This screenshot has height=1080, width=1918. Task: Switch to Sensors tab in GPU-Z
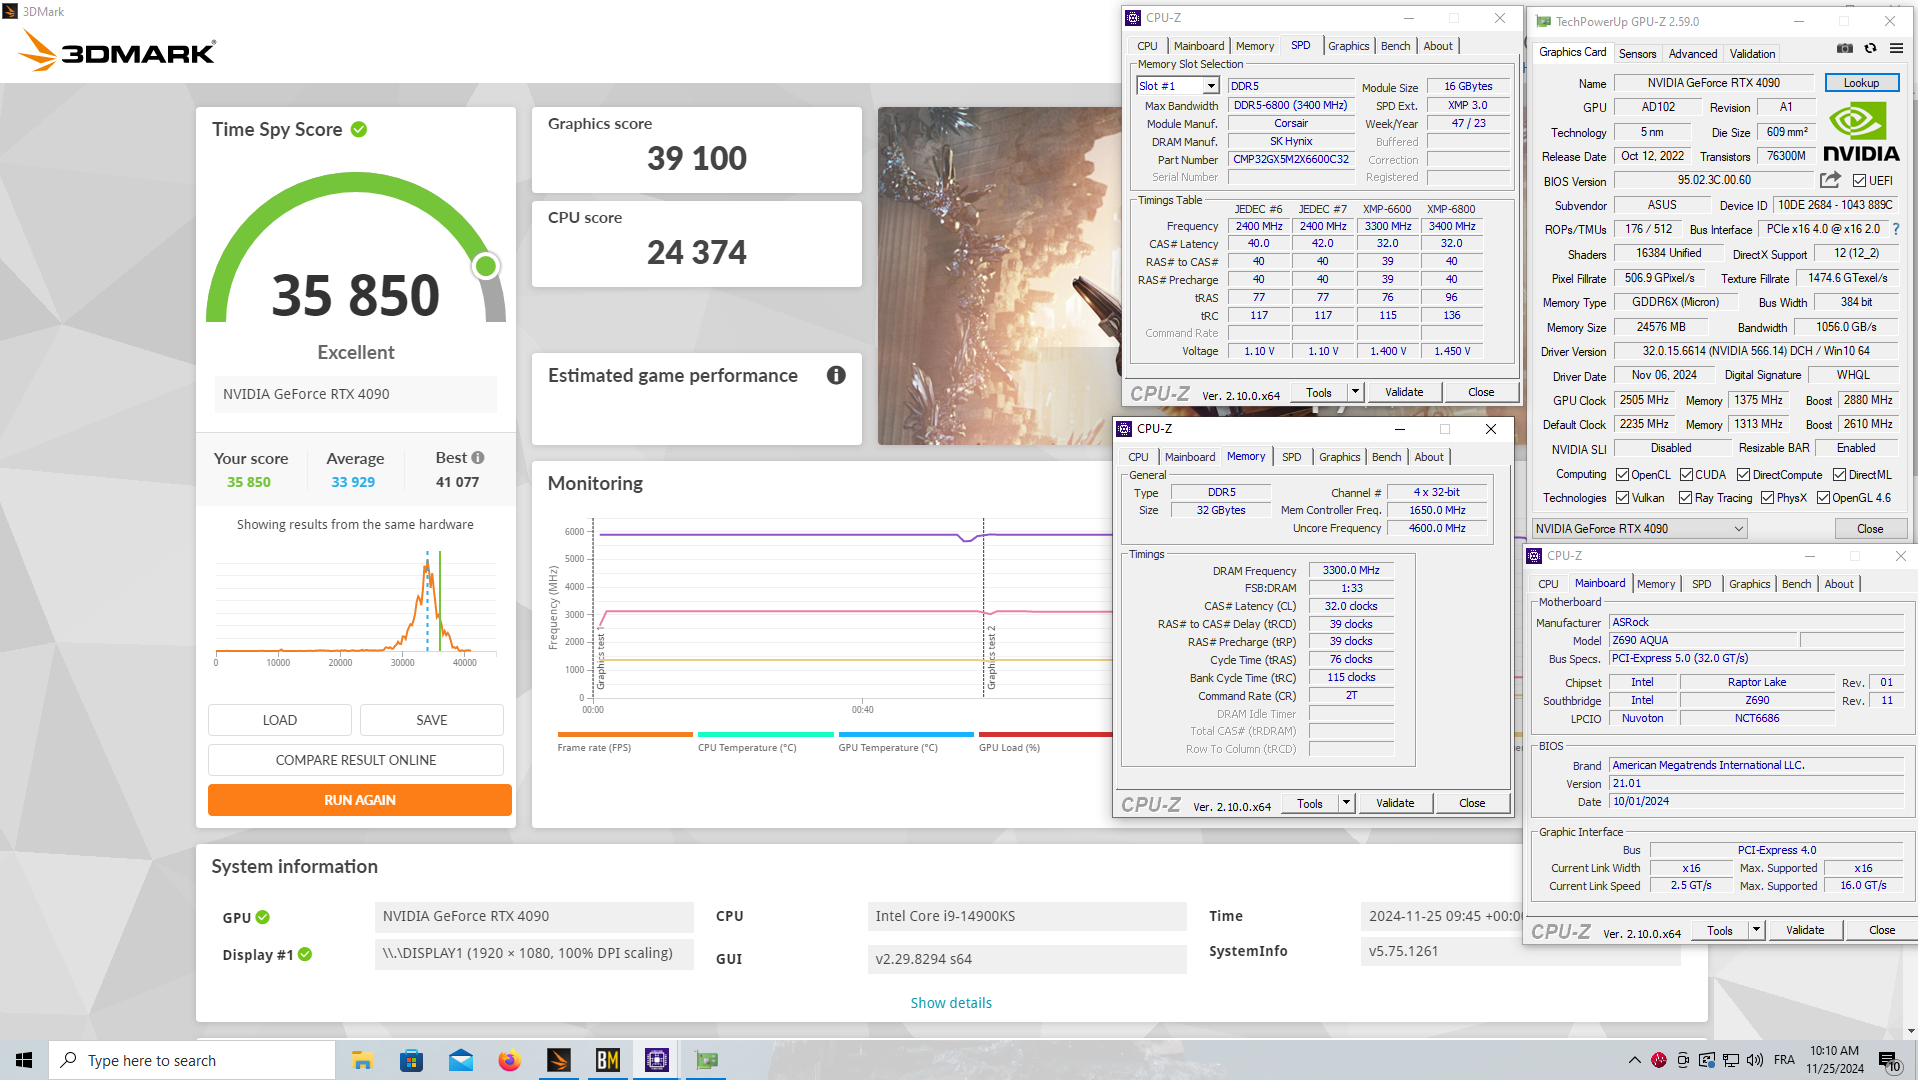pyautogui.click(x=1637, y=54)
